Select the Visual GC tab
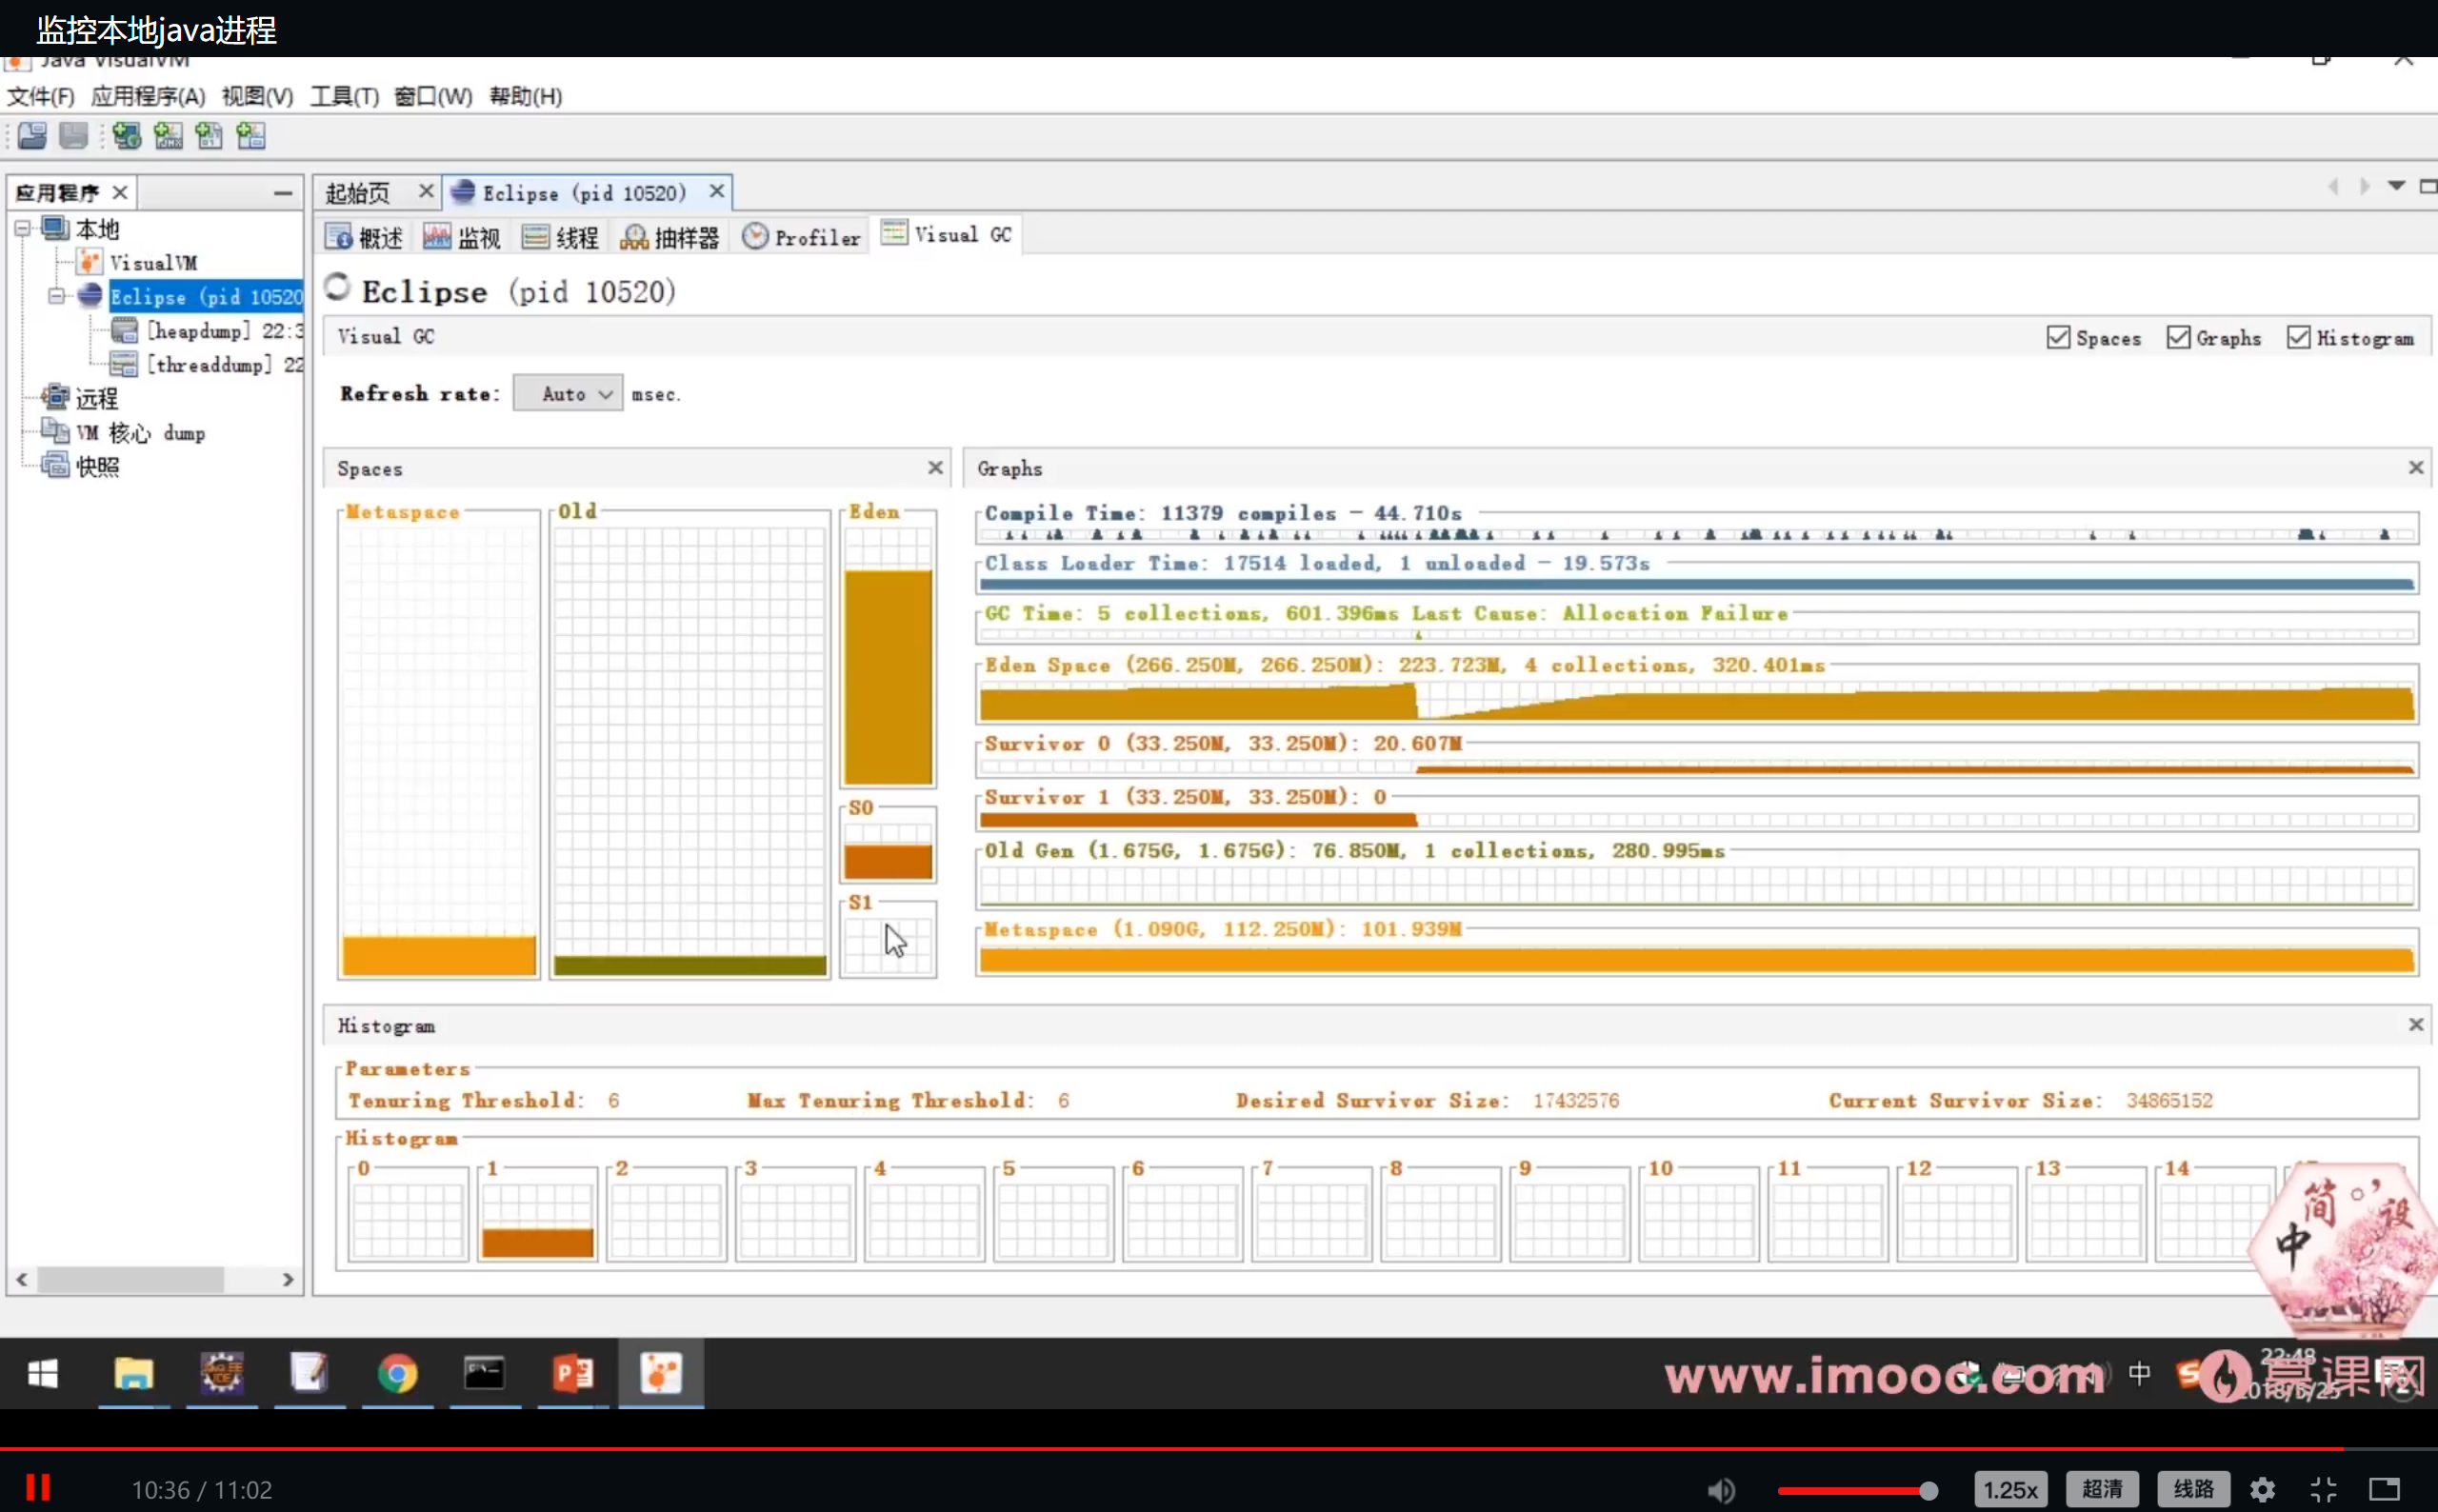The height and width of the screenshot is (1512, 2438). click(x=946, y=235)
